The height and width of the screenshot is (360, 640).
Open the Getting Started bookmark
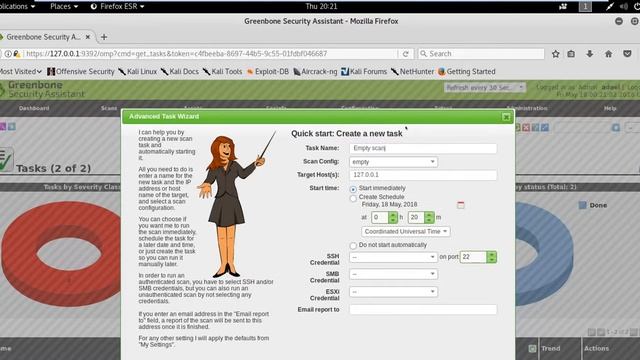click(467, 72)
